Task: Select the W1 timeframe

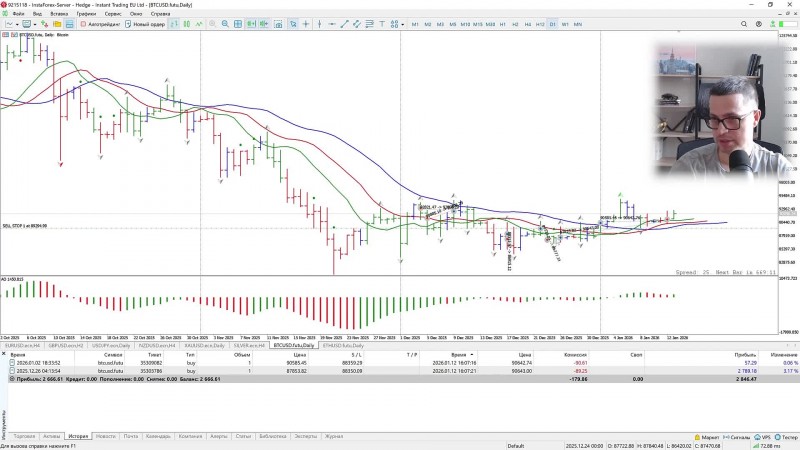Action: tap(565, 24)
